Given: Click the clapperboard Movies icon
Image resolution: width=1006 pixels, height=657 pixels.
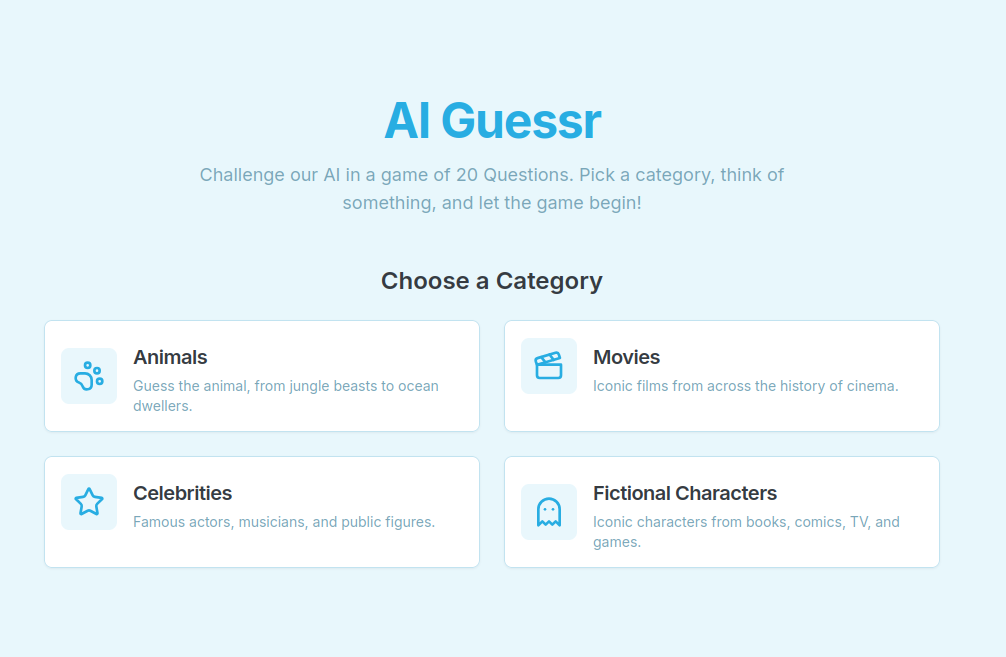Looking at the screenshot, I should tap(549, 366).
